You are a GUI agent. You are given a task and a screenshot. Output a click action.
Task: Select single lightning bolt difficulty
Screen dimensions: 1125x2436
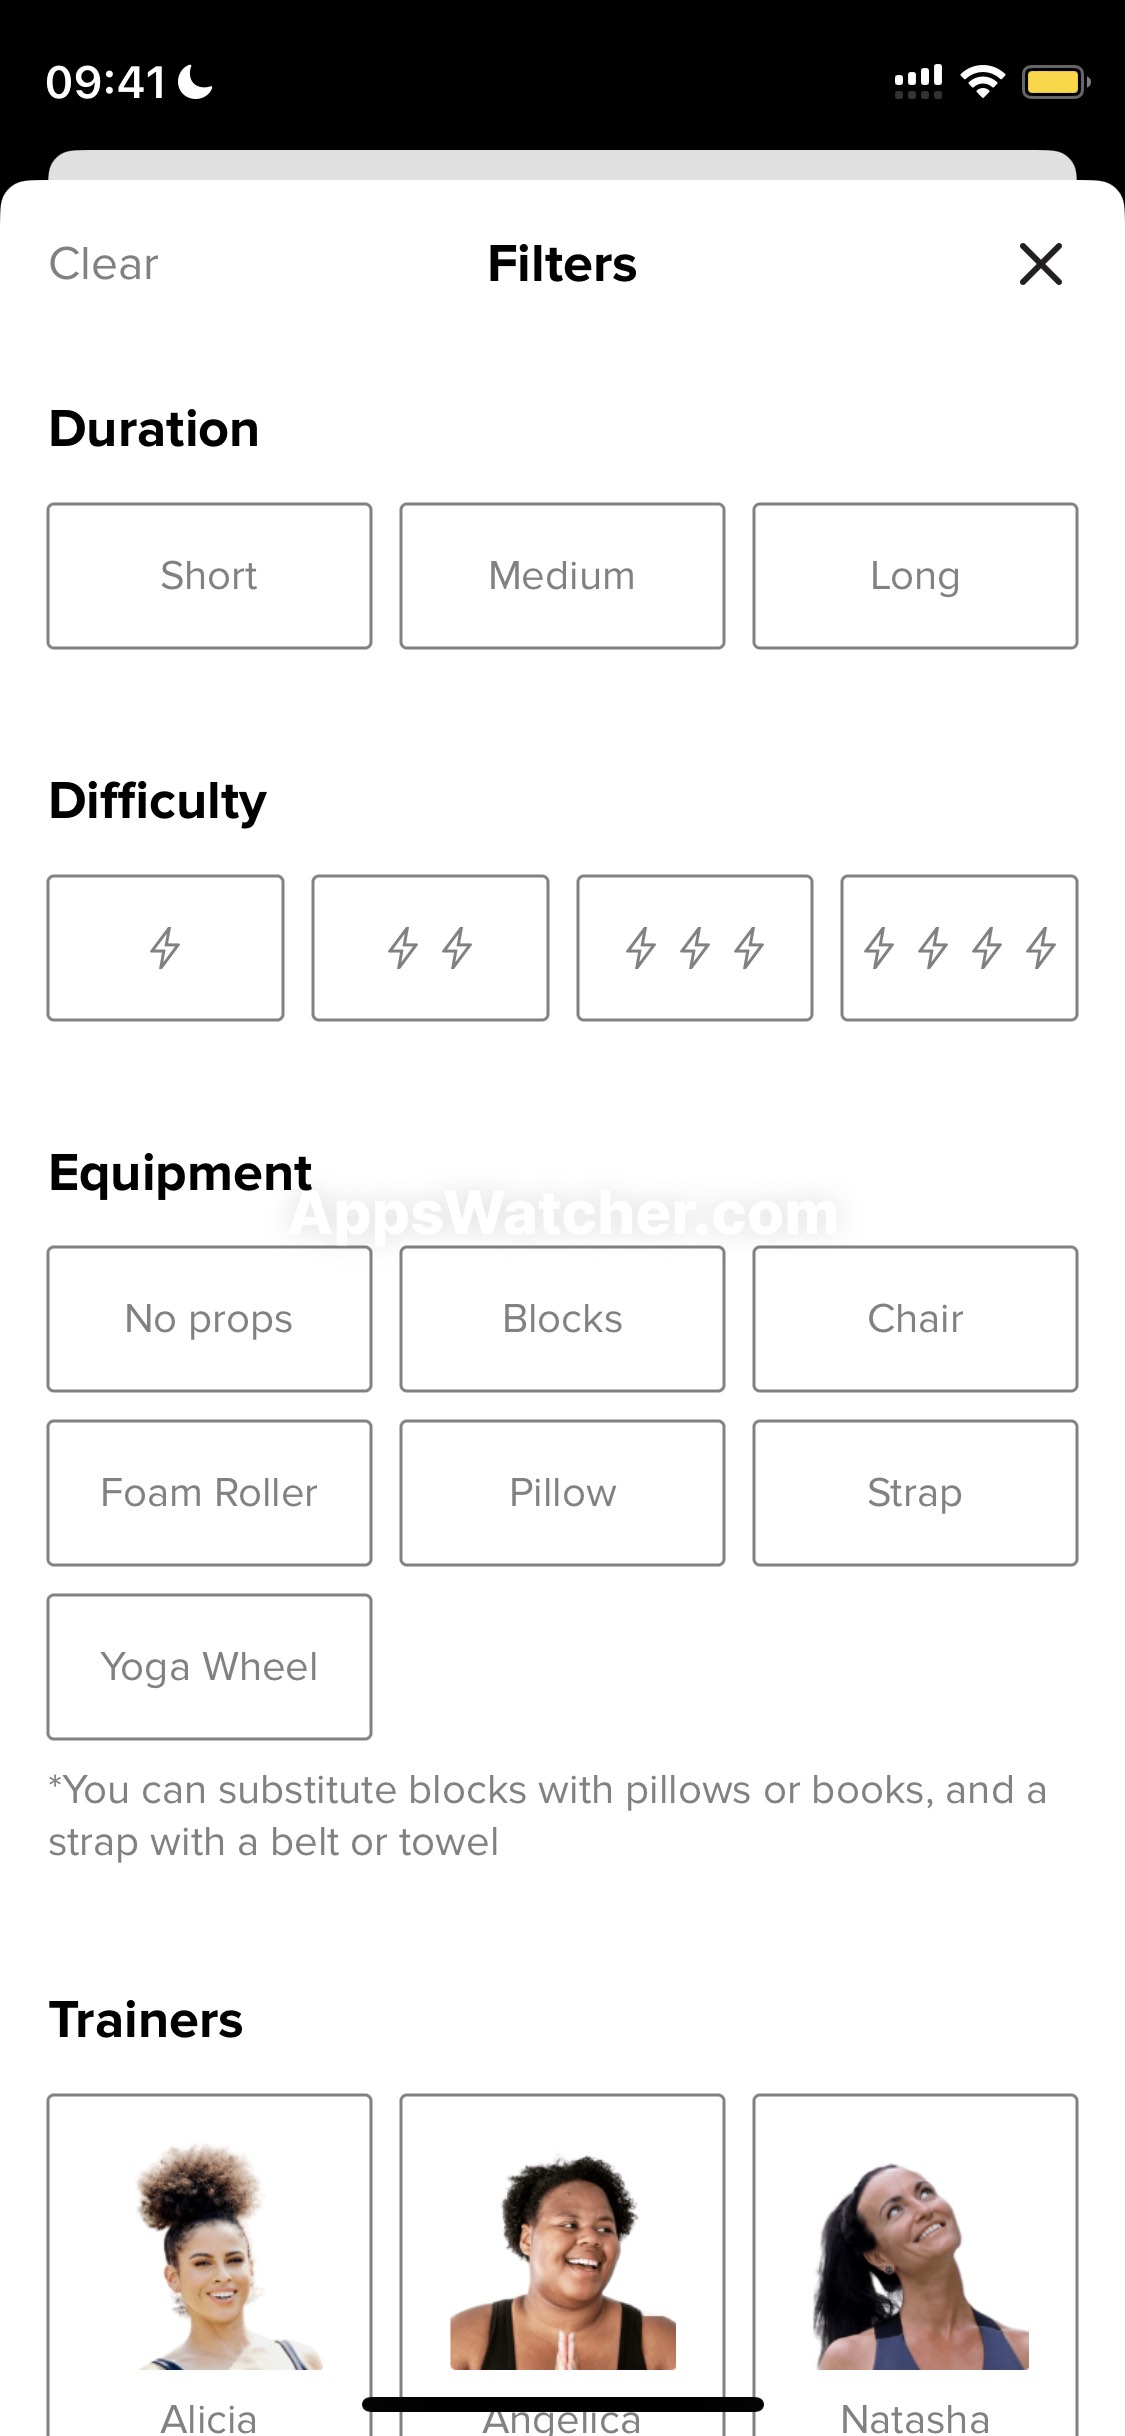pyautogui.click(x=165, y=948)
